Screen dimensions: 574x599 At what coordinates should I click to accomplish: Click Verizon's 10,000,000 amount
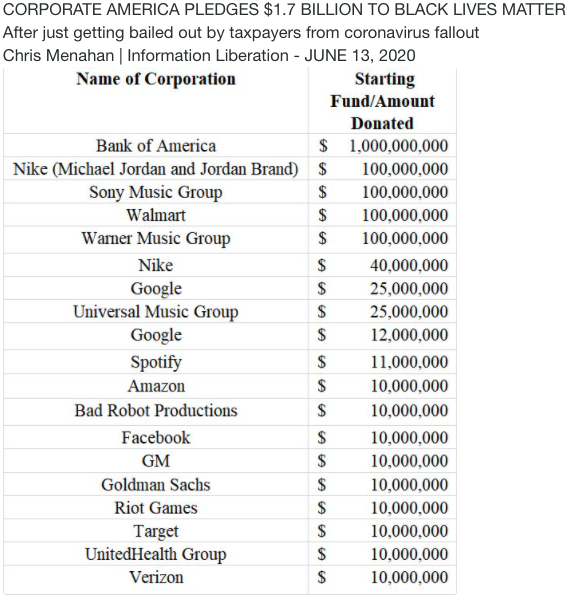tap(409, 578)
